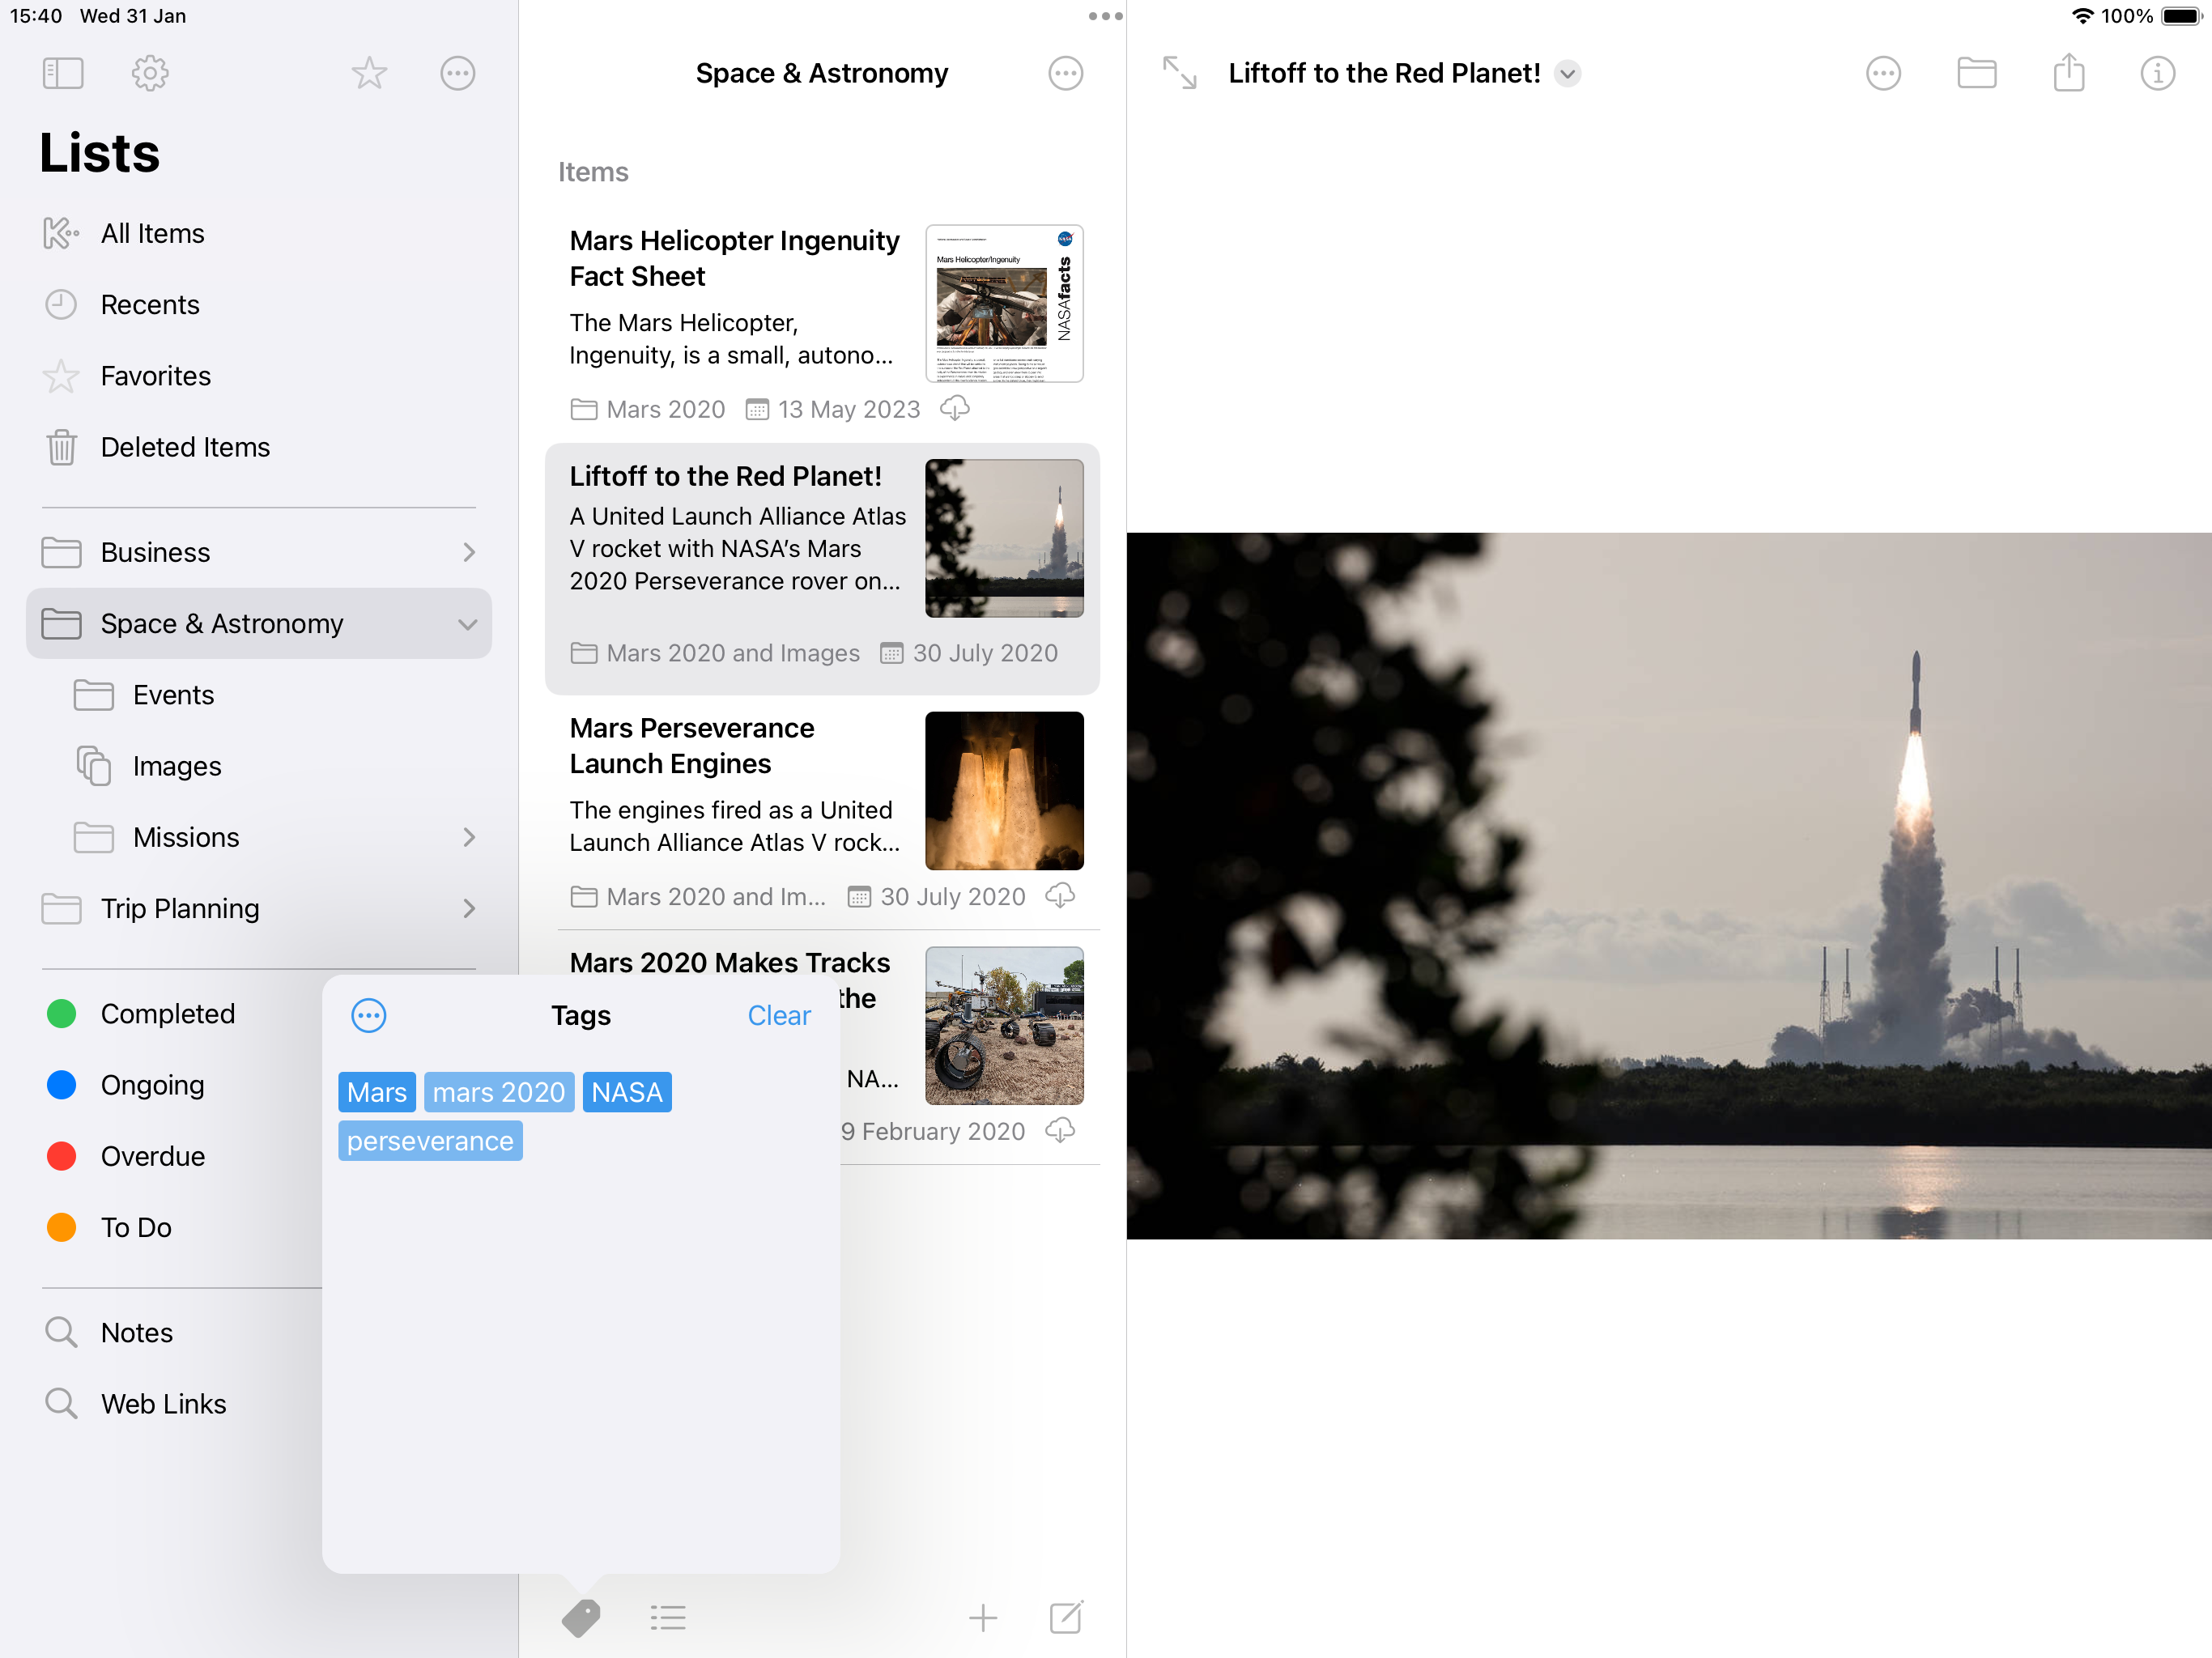Collapse the Space & Astronomy folder
This screenshot has height=1658, width=2212.
pos(467,624)
